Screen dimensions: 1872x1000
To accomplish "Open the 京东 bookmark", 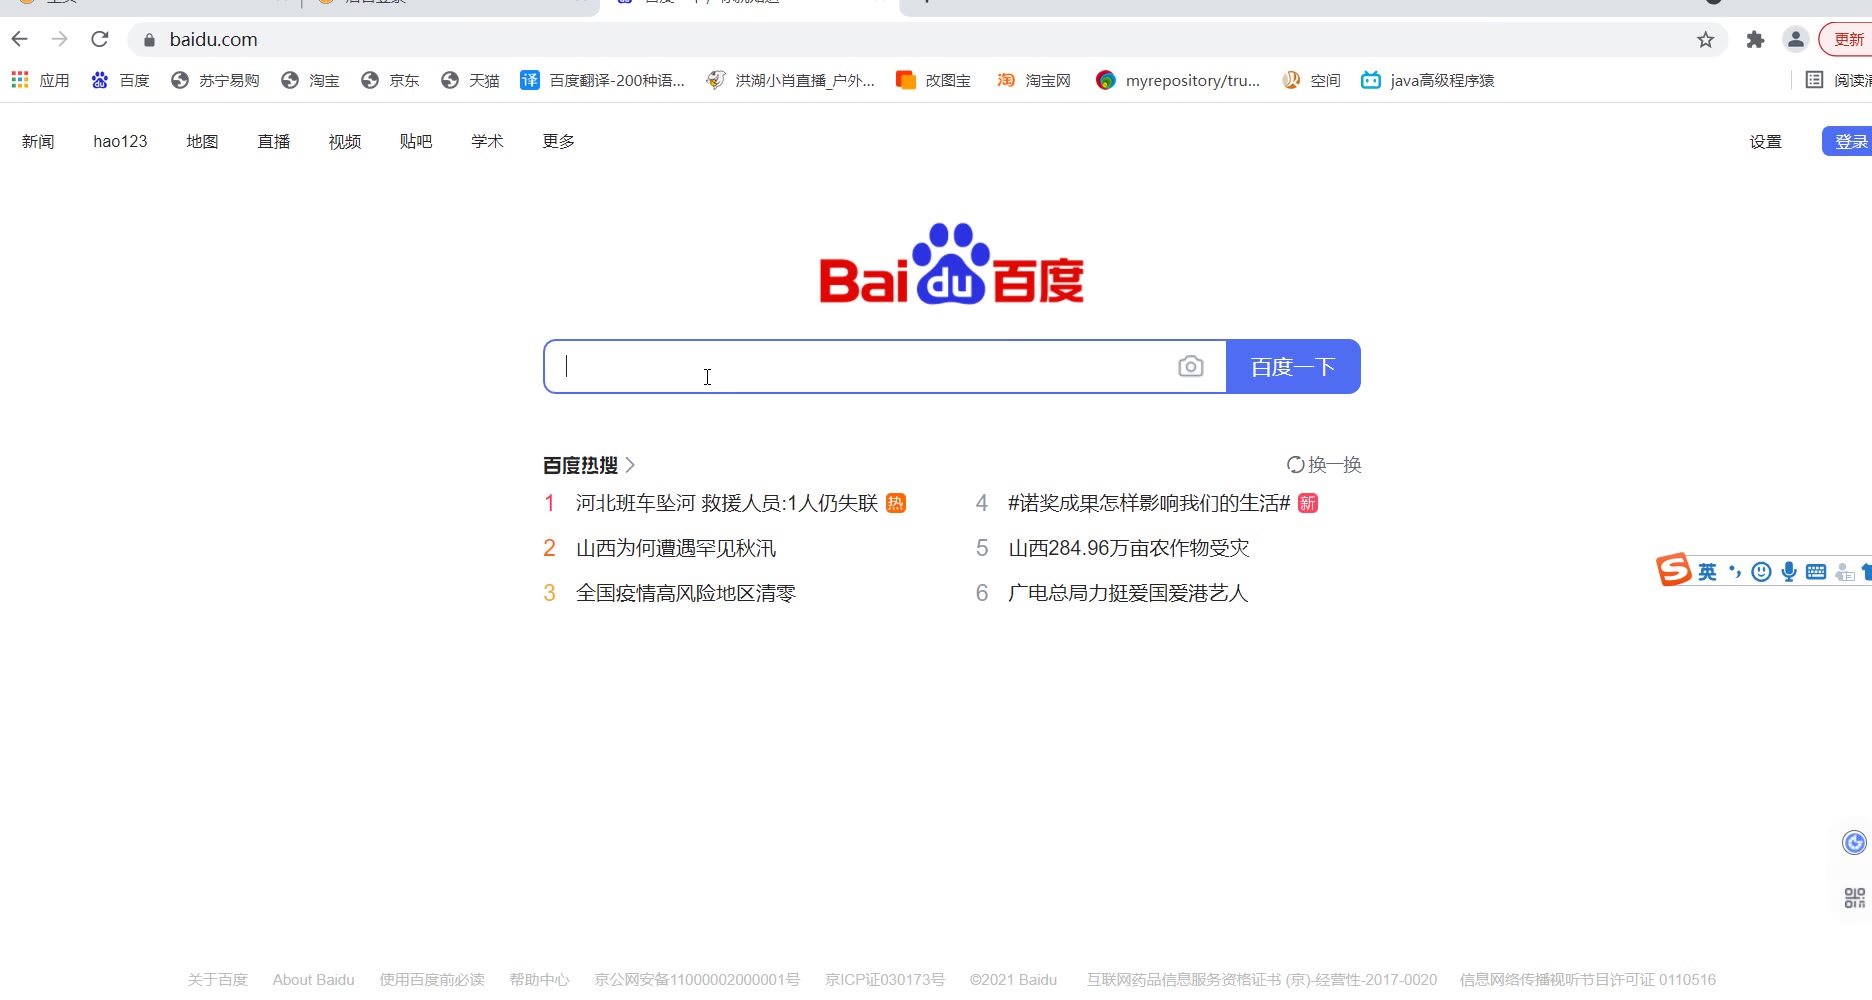I will (x=390, y=80).
